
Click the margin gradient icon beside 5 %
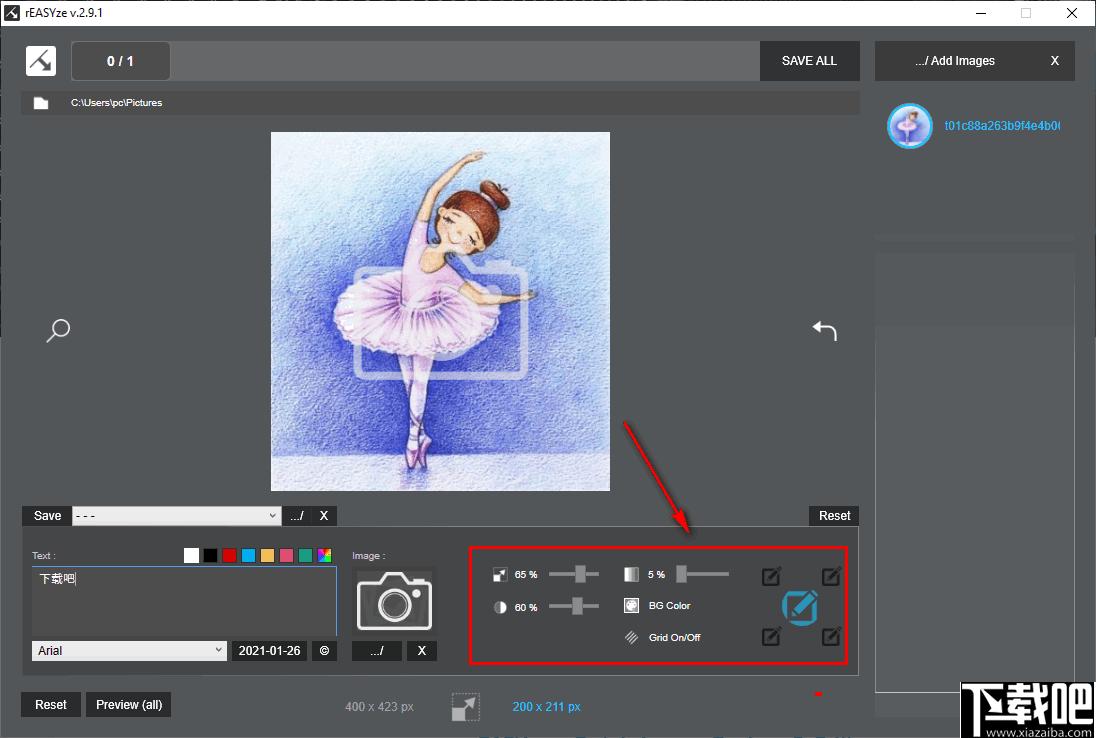(631, 574)
